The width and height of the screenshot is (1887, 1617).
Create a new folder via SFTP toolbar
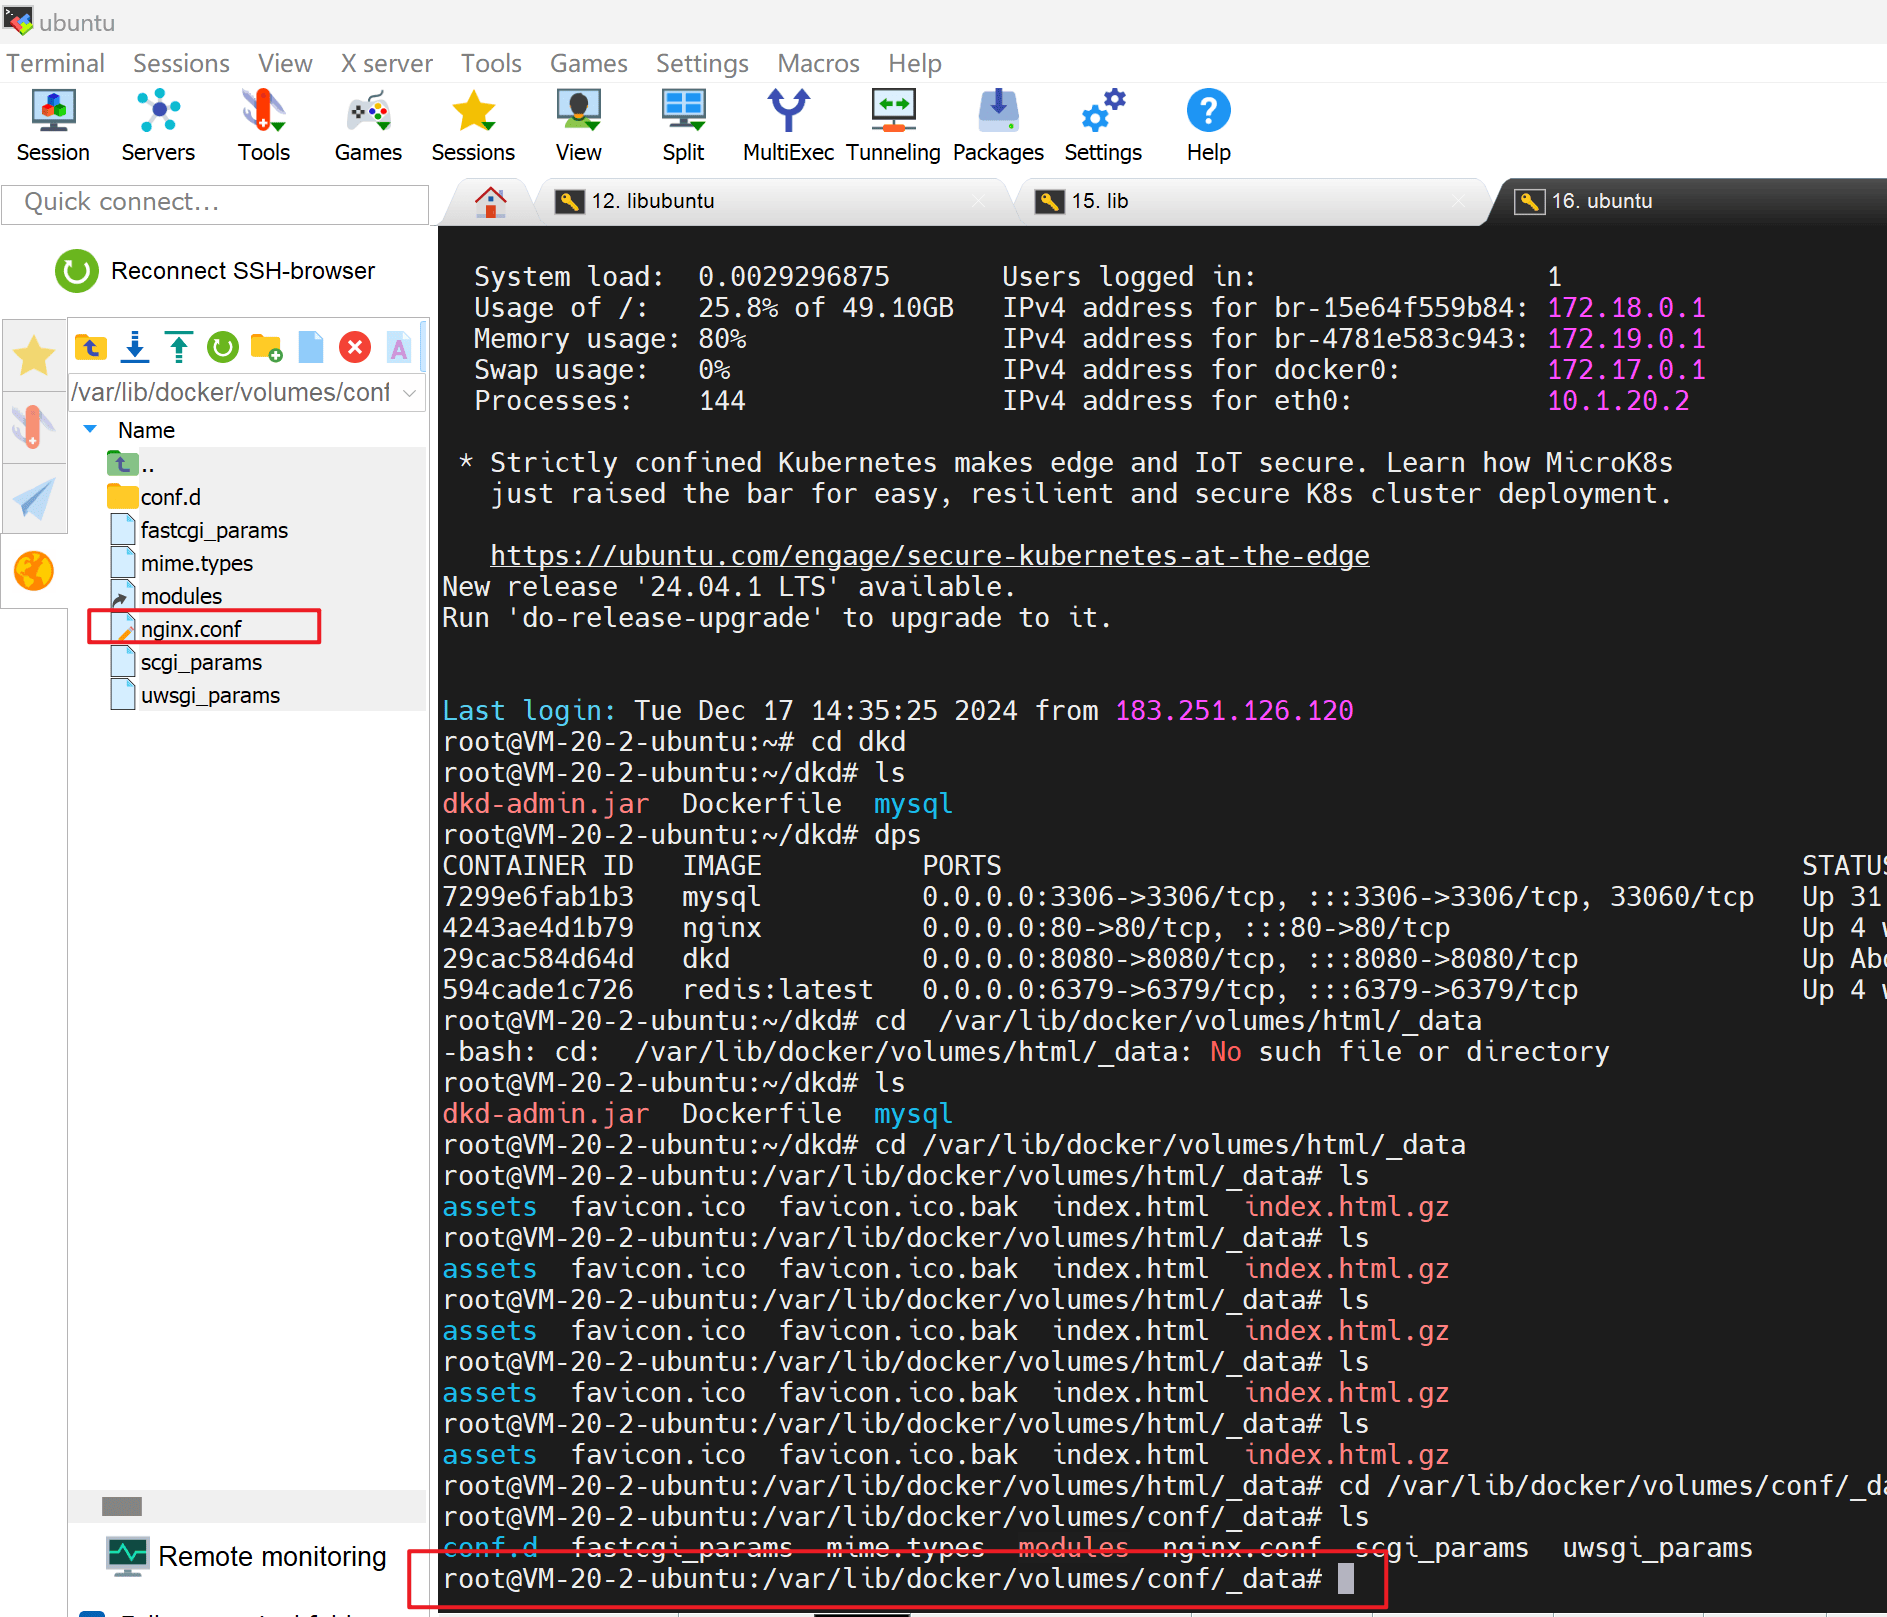click(x=267, y=347)
